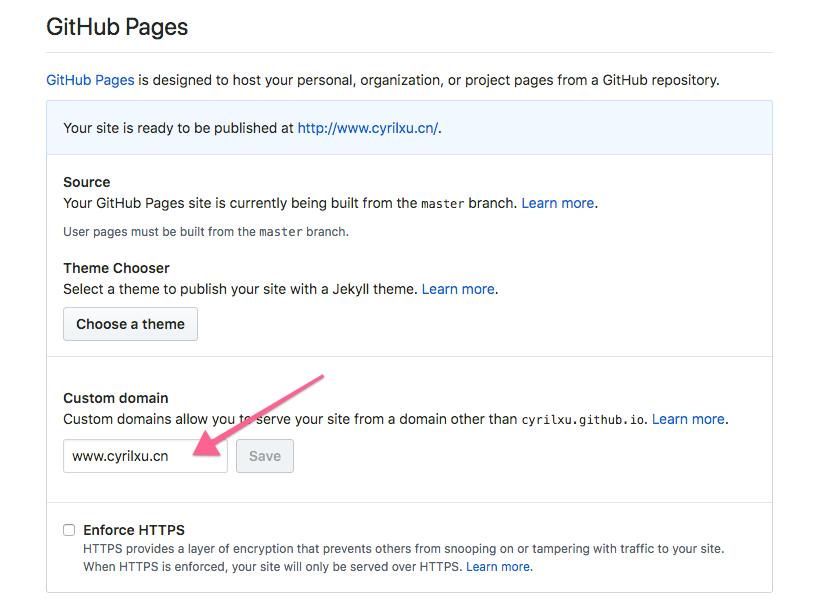
Task: Click the GitHub Pages page heading
Action: tap(117, 27)
